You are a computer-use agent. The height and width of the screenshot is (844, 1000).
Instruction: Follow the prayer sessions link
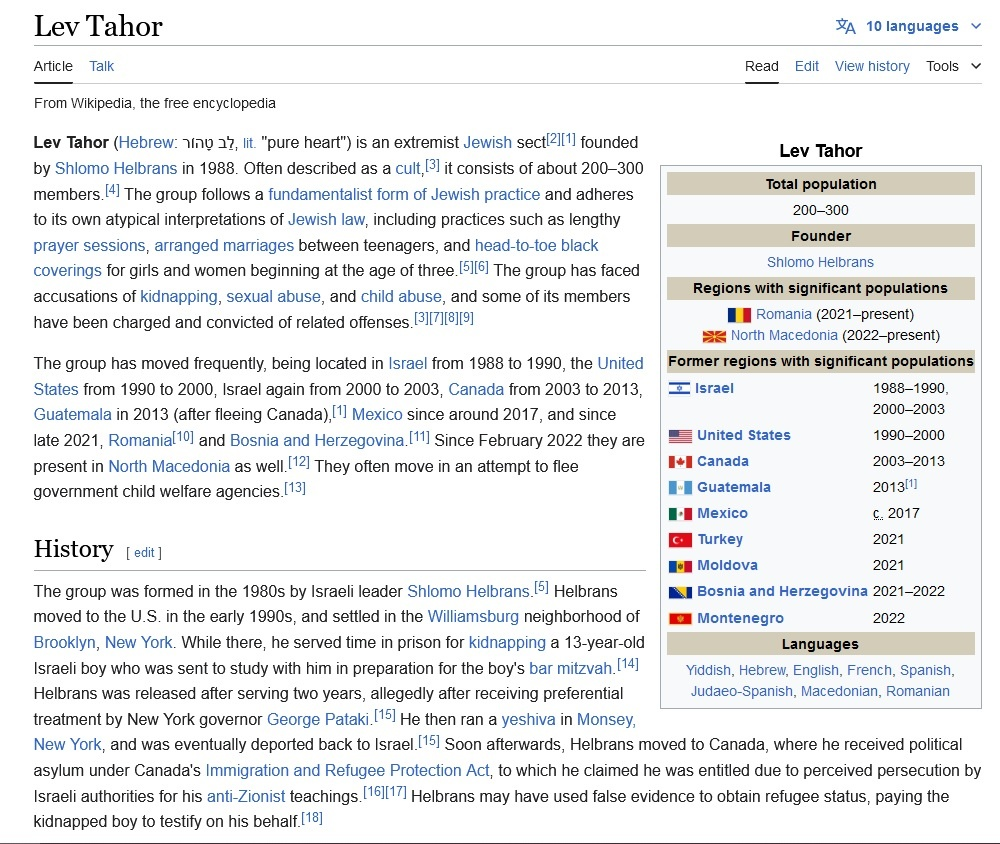[89, 245]
